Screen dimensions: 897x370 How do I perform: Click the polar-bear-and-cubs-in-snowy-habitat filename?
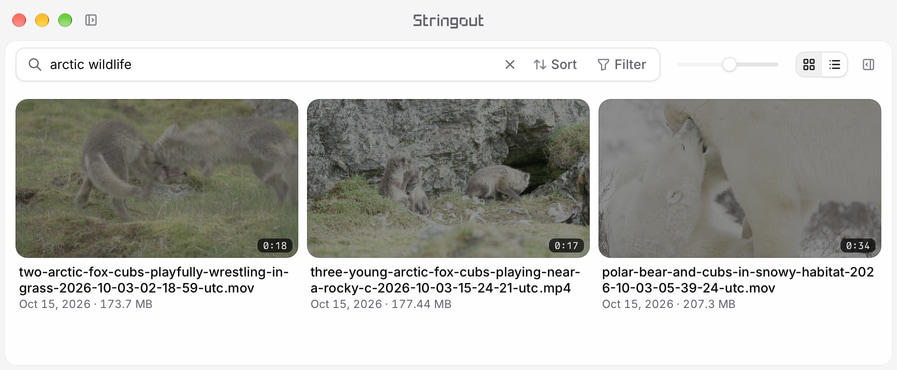point(738,280)
